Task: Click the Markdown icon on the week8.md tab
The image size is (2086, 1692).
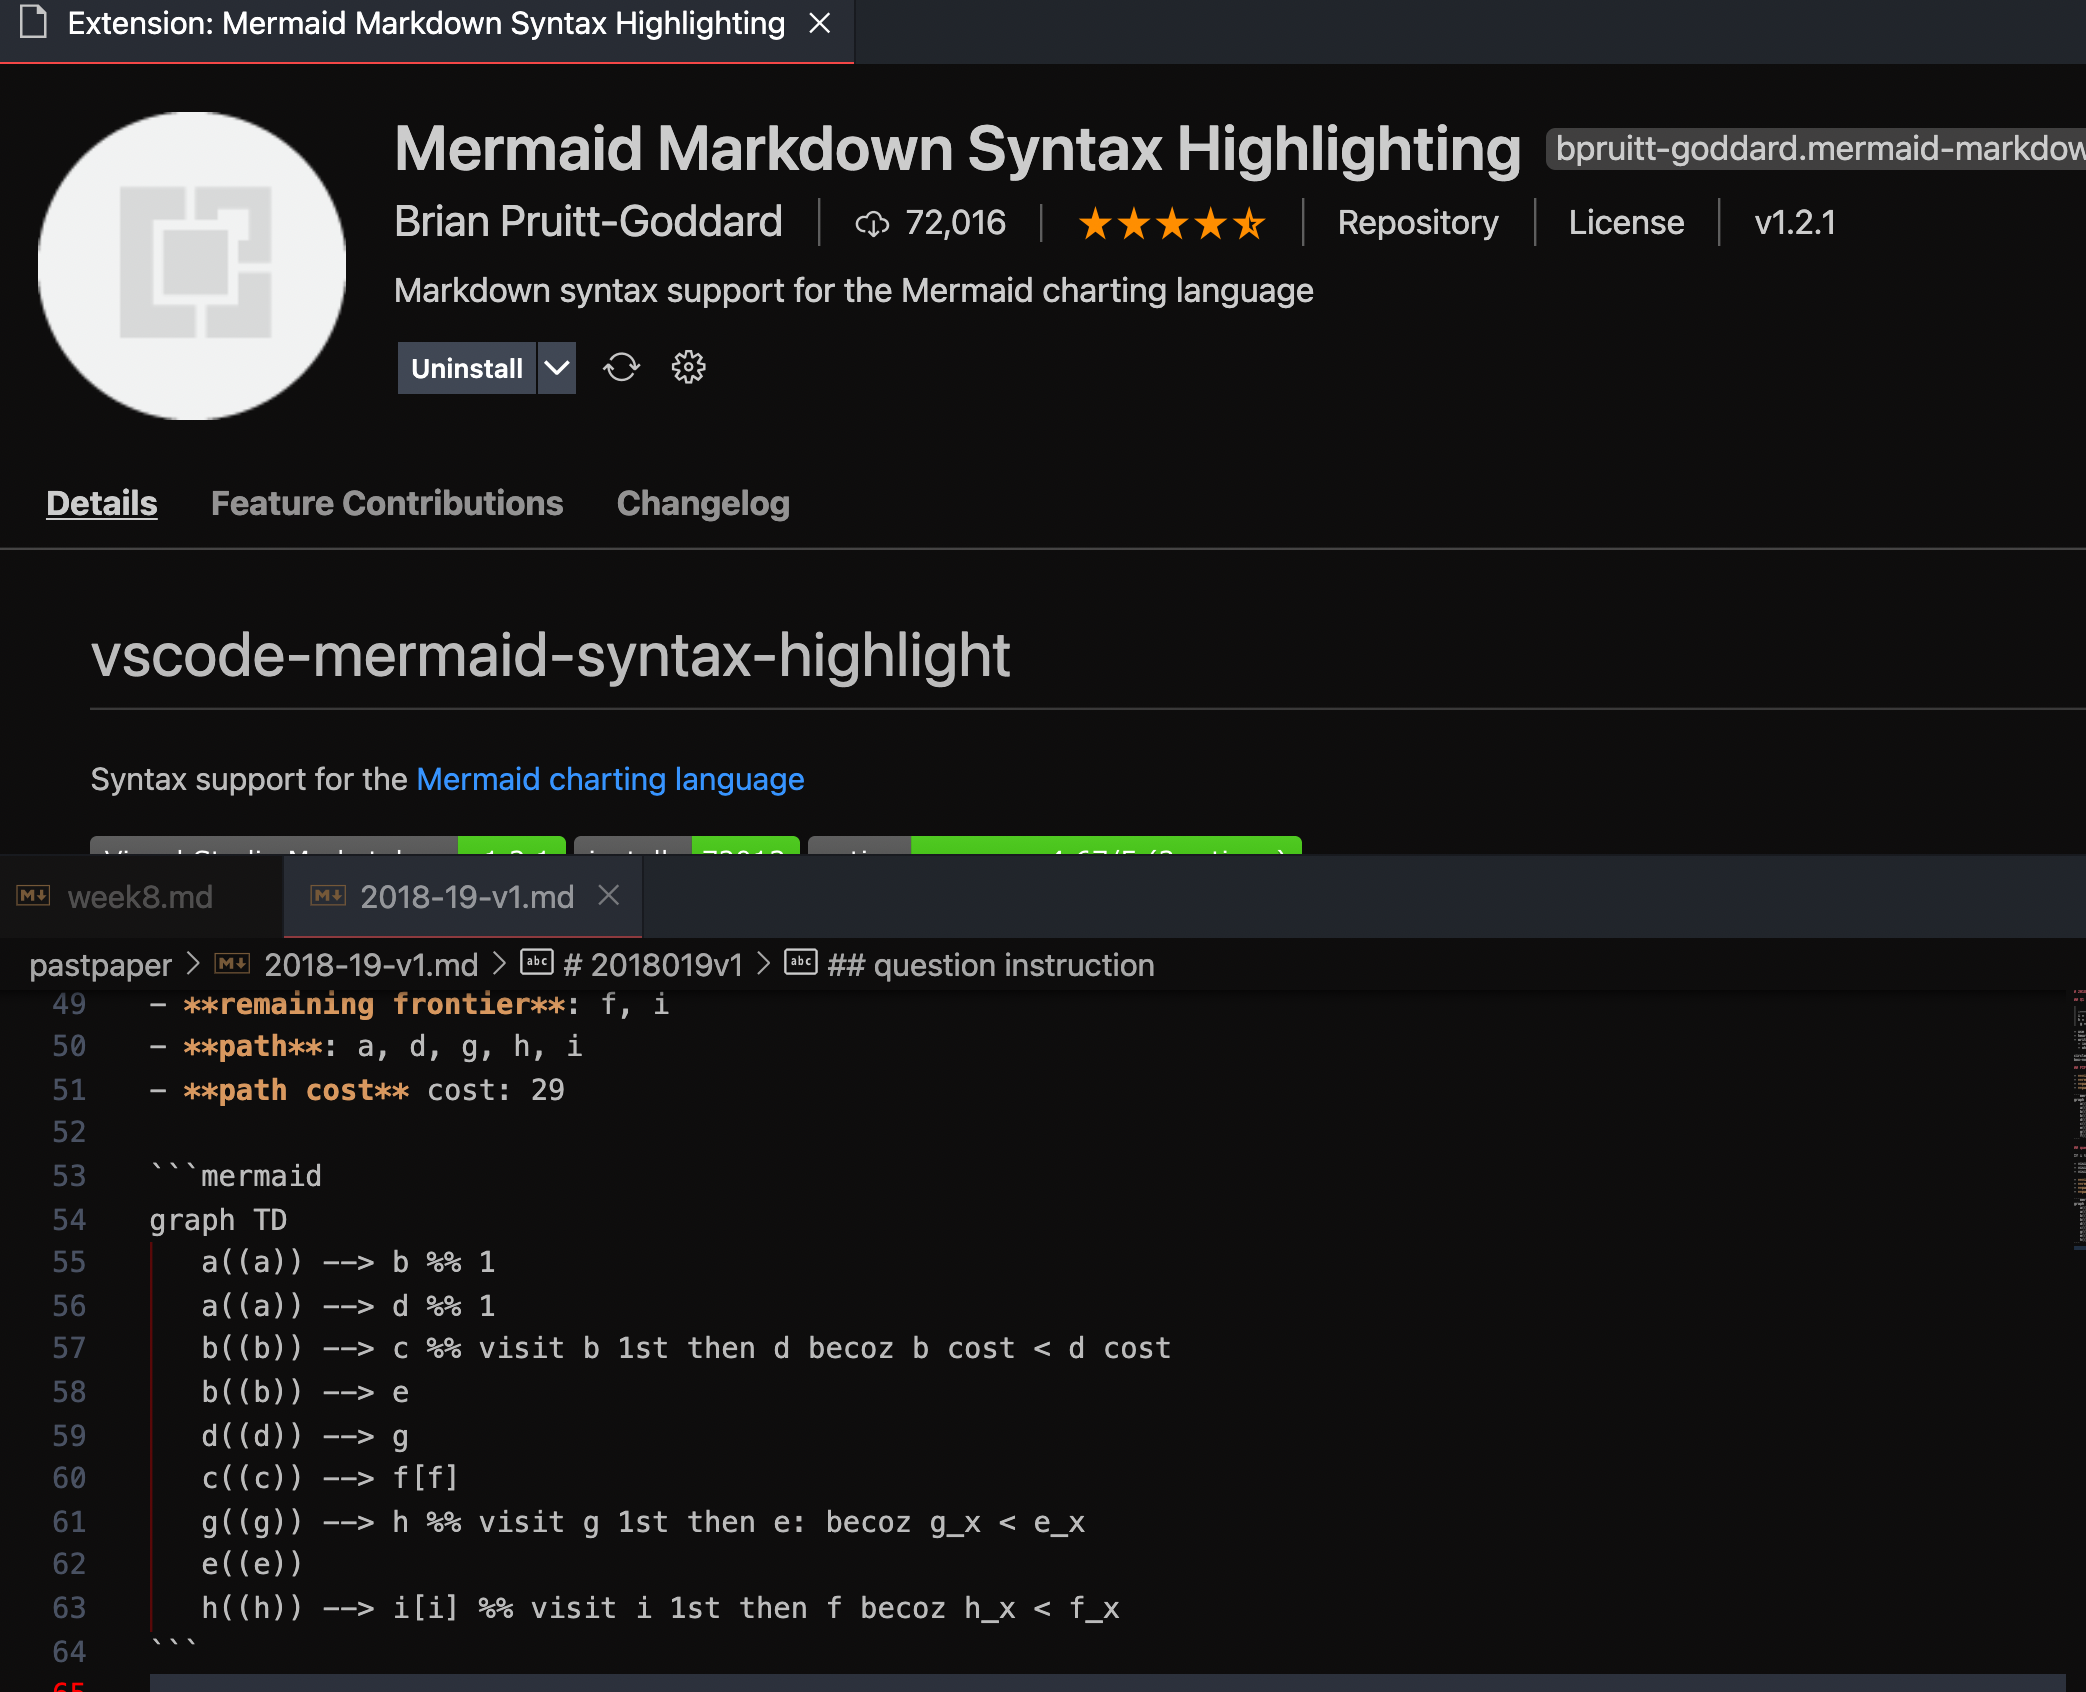Action: pyautogui.click(x=33, y=896)
